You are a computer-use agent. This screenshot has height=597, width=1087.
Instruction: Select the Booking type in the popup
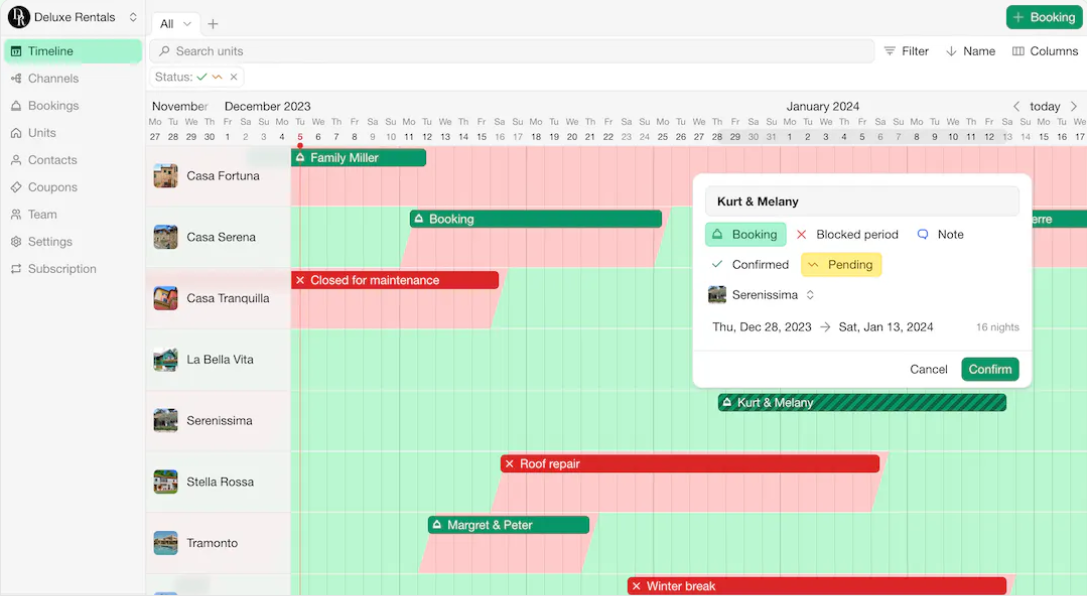click(745, 234)
